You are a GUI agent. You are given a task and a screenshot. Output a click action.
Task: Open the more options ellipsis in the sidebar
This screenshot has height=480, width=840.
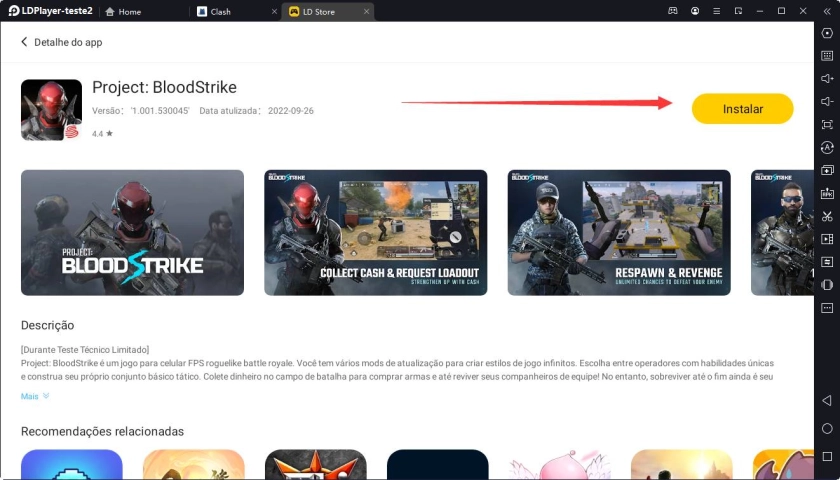coord(827,308)
